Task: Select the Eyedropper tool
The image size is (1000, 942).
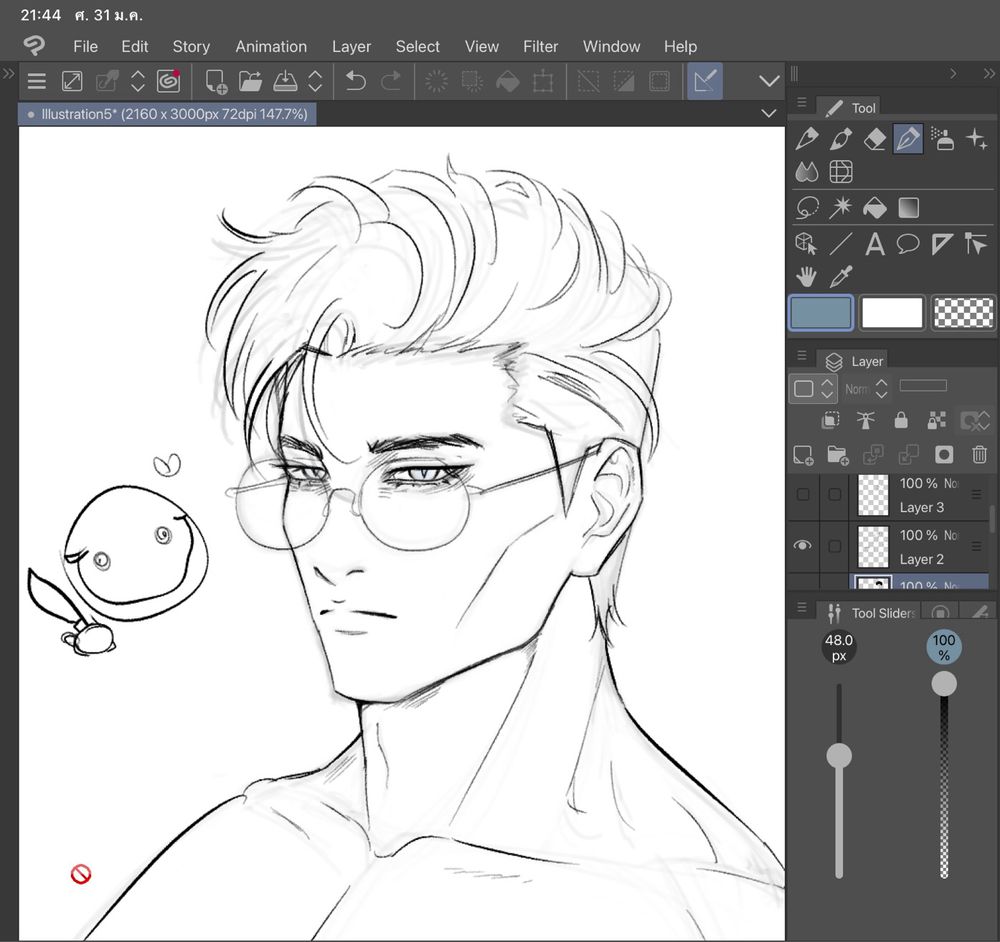Action: pos(841,277)
